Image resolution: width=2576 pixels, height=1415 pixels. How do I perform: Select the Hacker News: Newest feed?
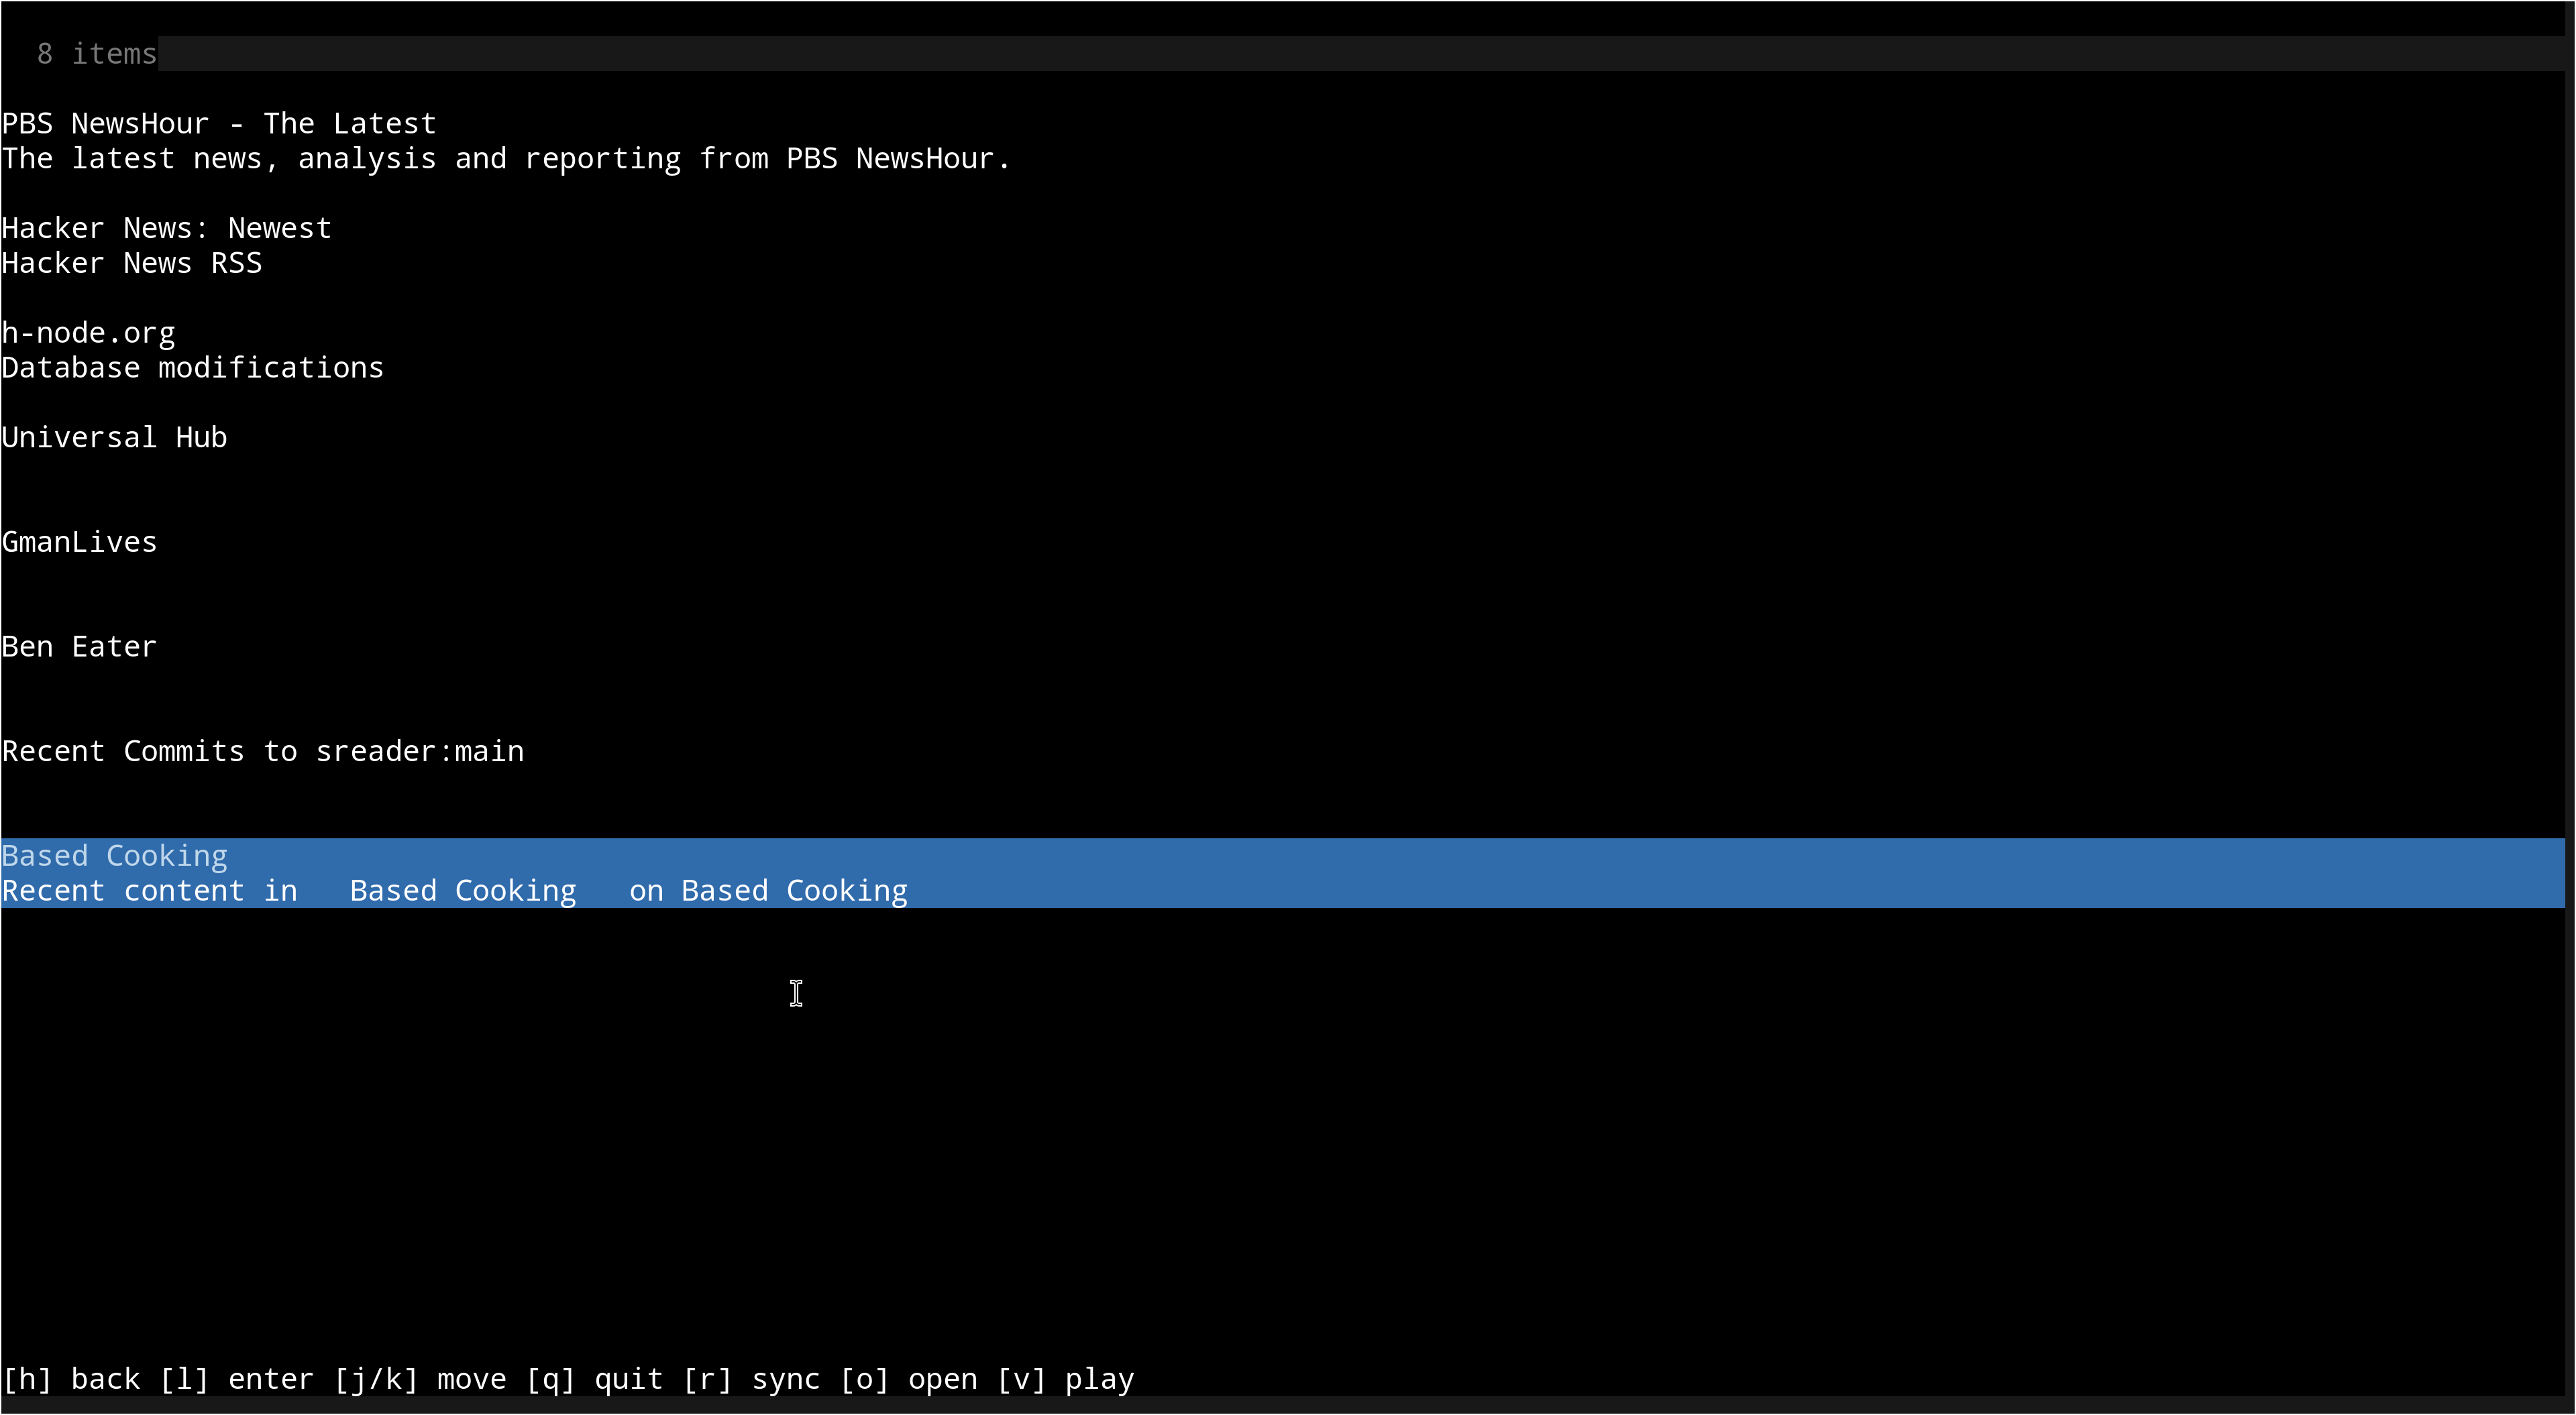pyautogui.click(x=166, y=228)
